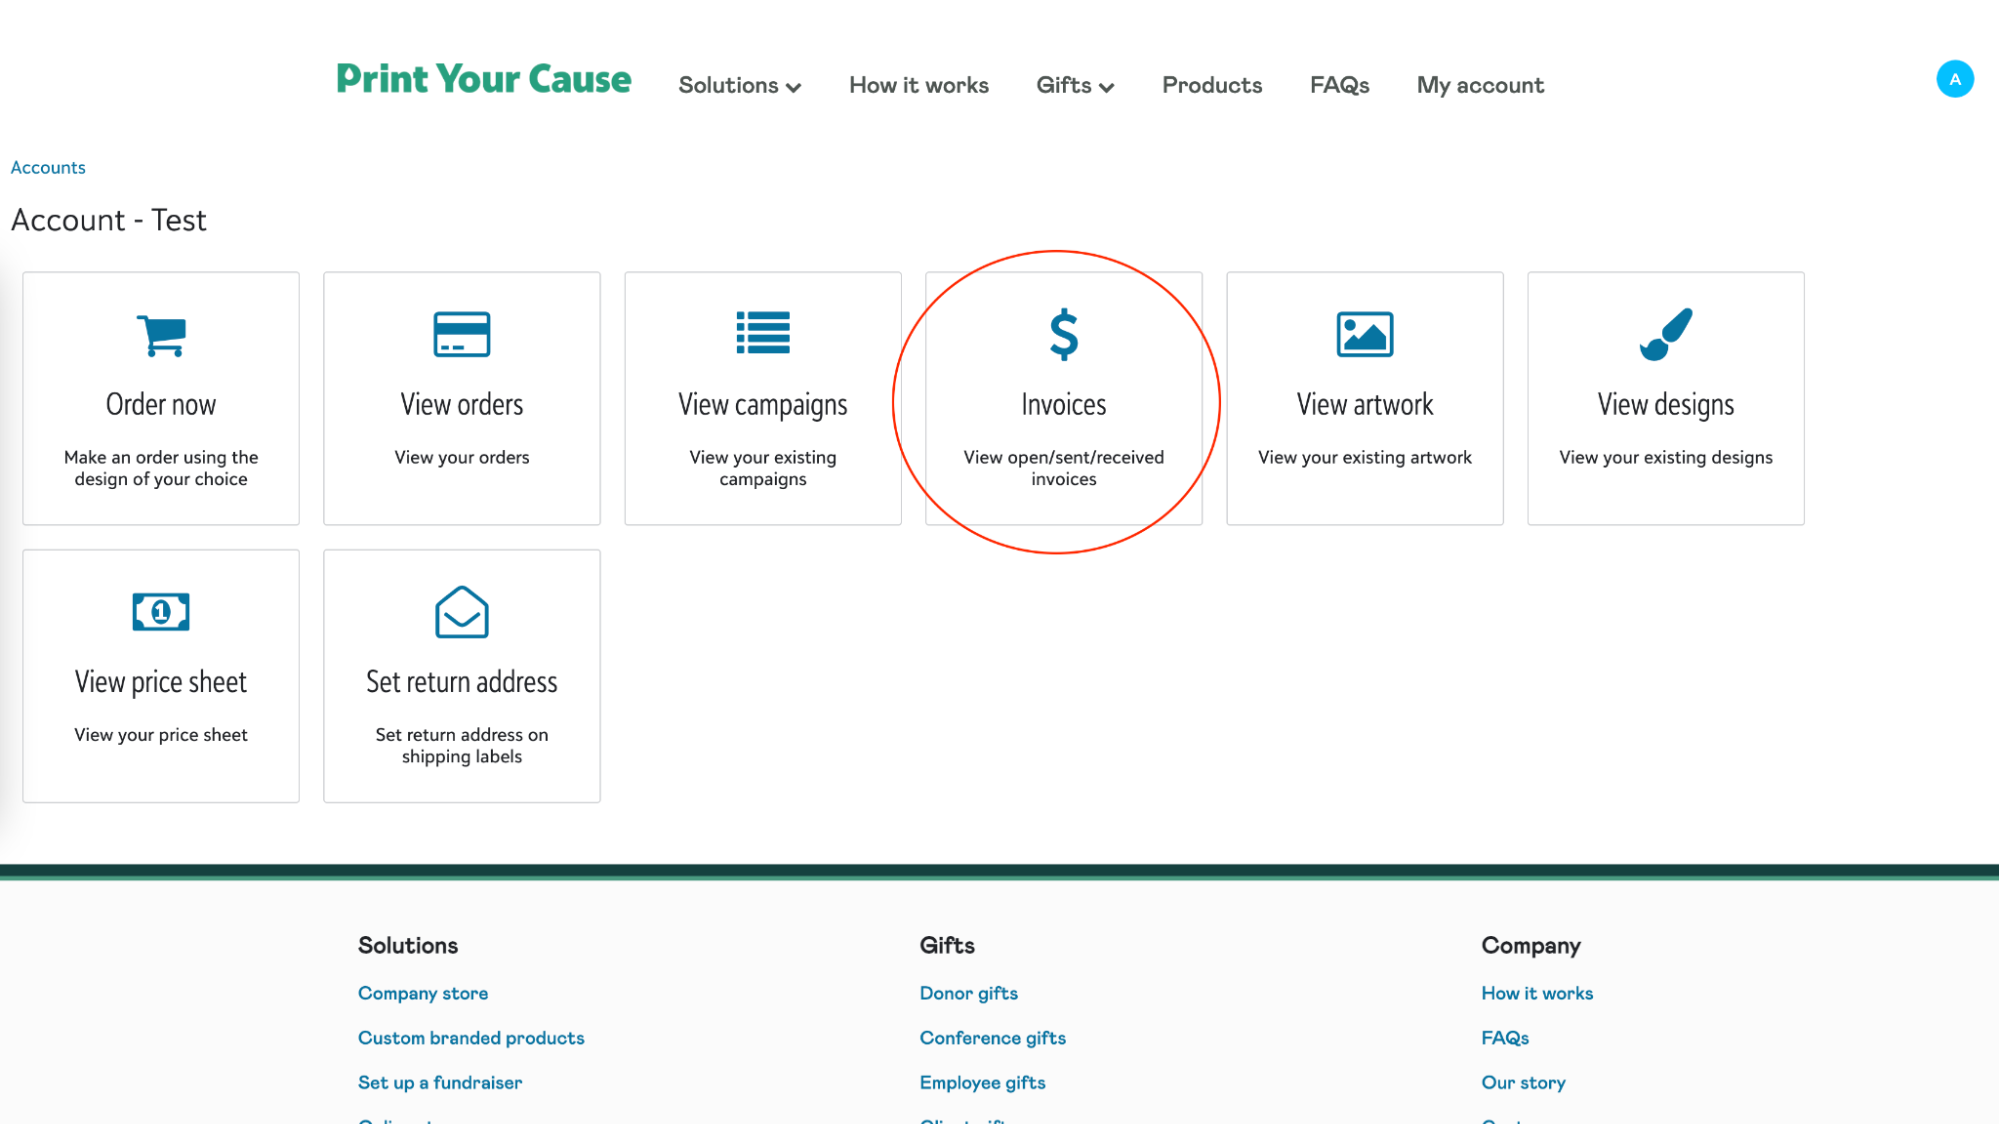Click the picture icon for View artwork
1999x1125 pixels.
(1365, 334)
